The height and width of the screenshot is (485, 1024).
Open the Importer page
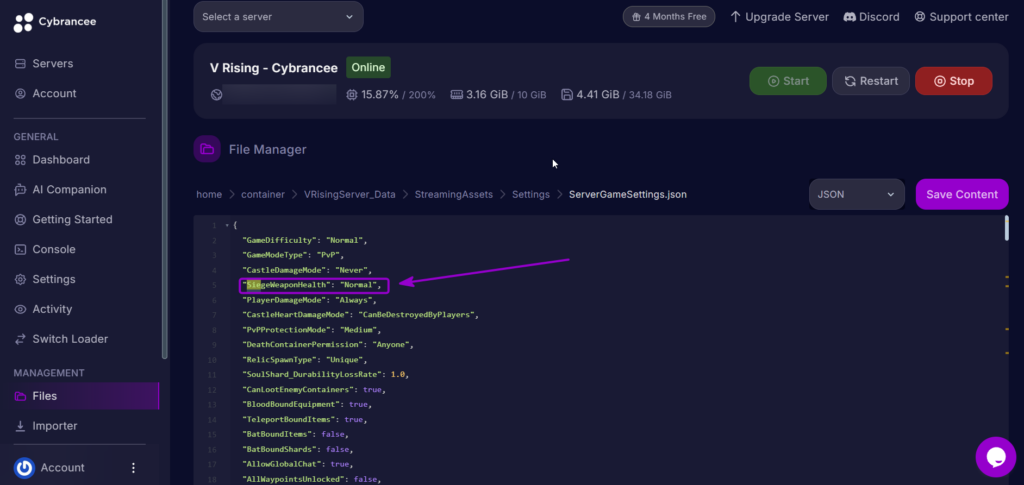pyautogui.click(x=46, y=426)
